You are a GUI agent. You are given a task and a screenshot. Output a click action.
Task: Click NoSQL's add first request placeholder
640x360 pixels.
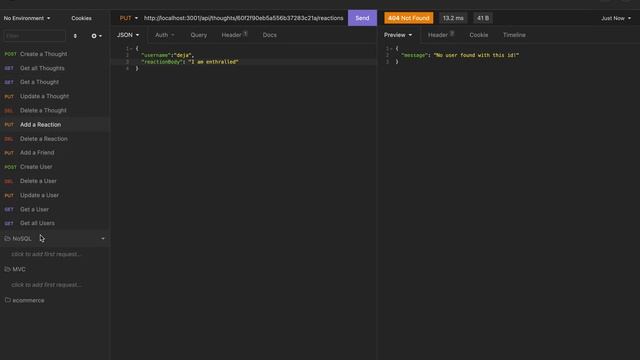point(46,254)
